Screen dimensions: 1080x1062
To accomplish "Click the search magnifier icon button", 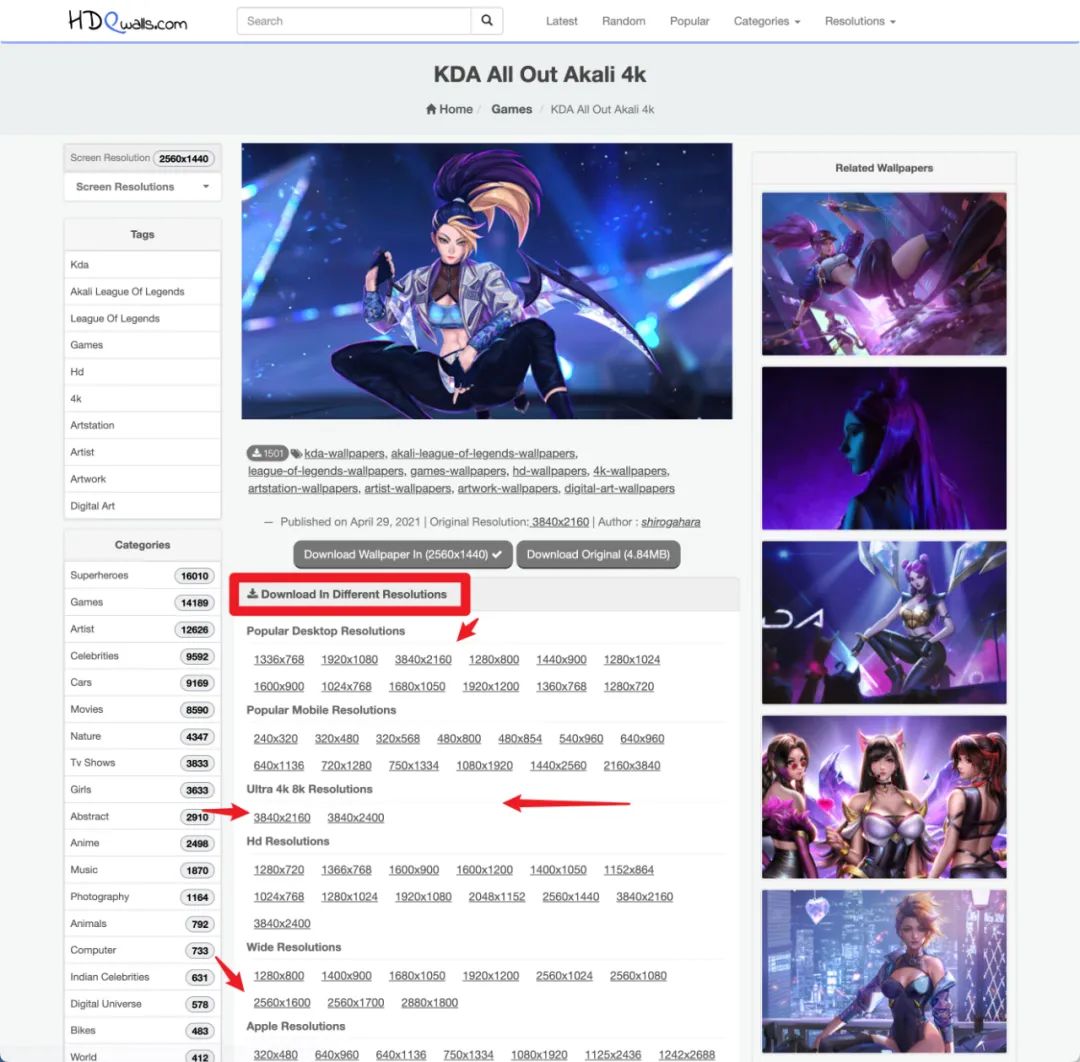I will click(486, 21).
